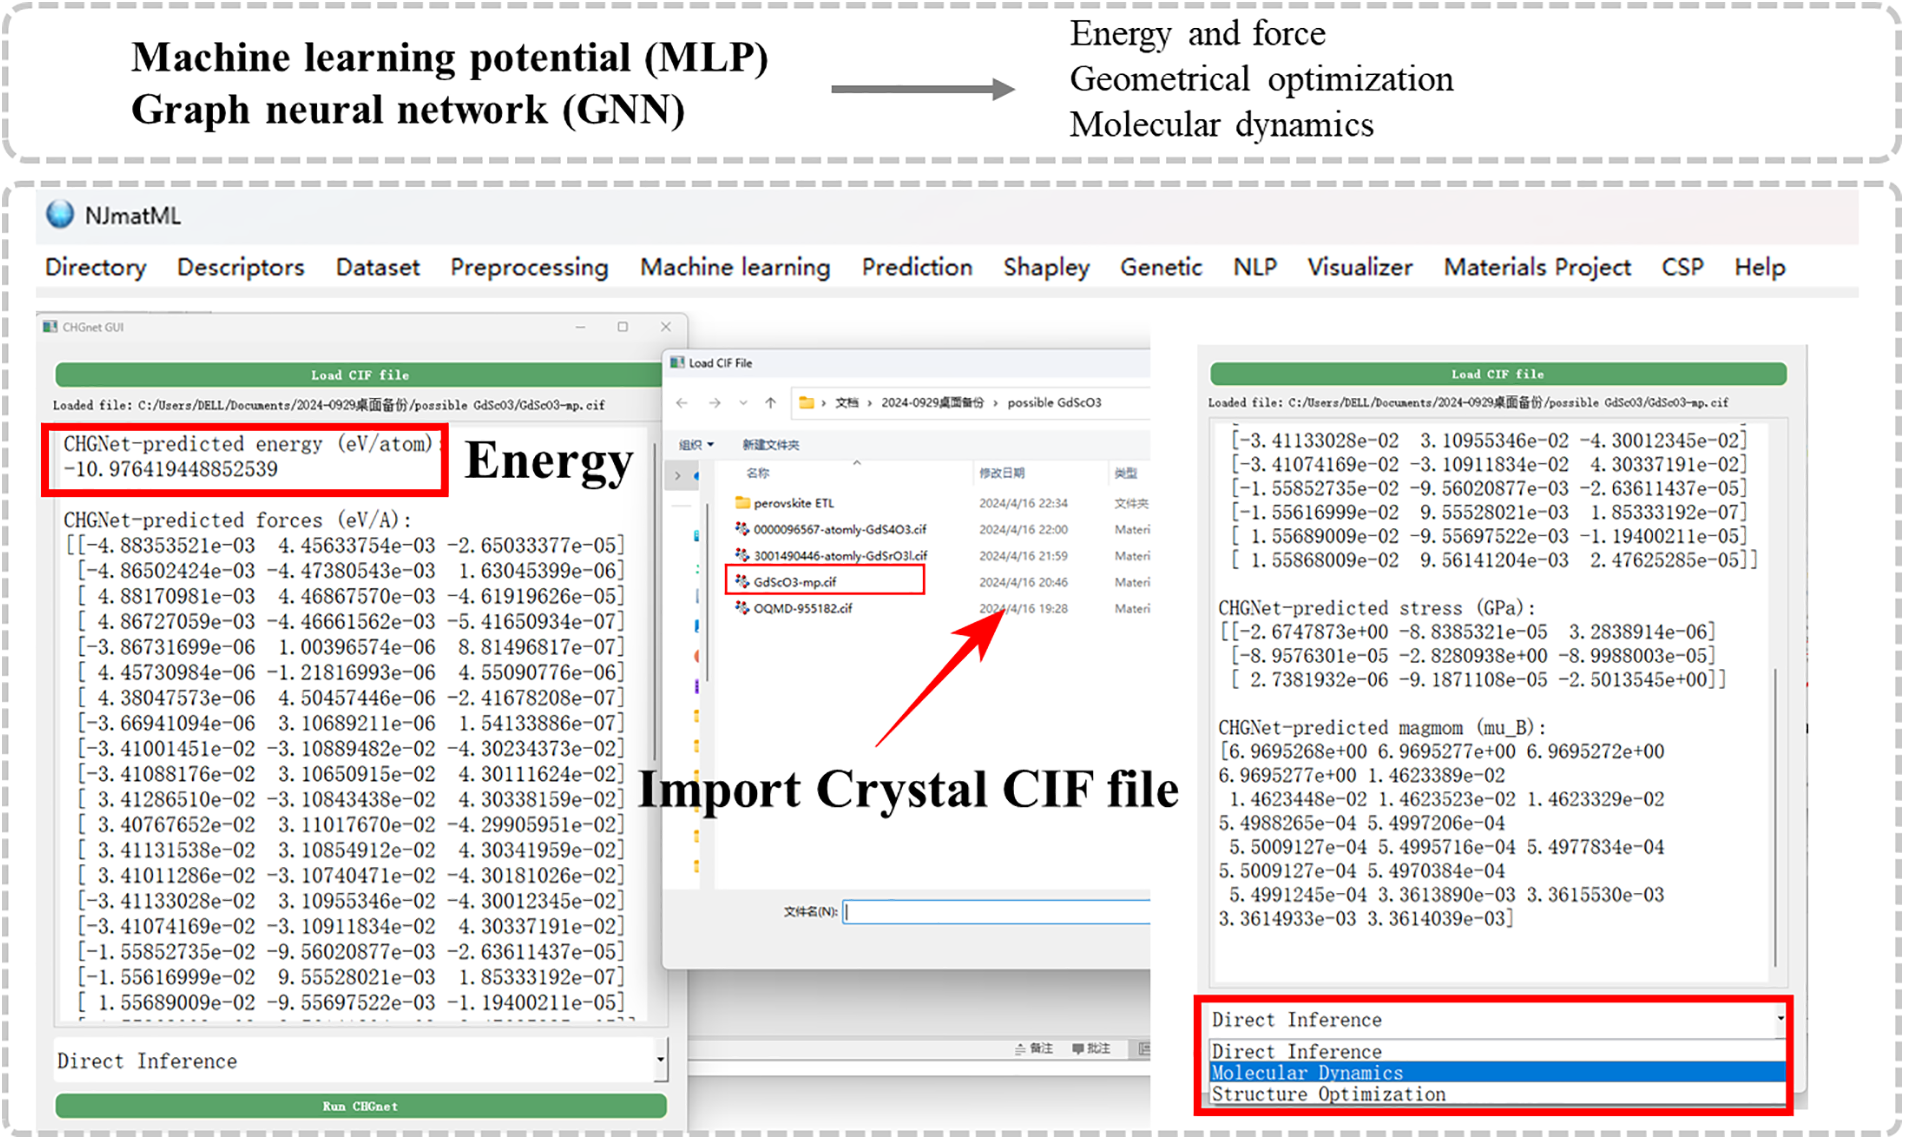Open the Materials Project menu

[1536, 268]
